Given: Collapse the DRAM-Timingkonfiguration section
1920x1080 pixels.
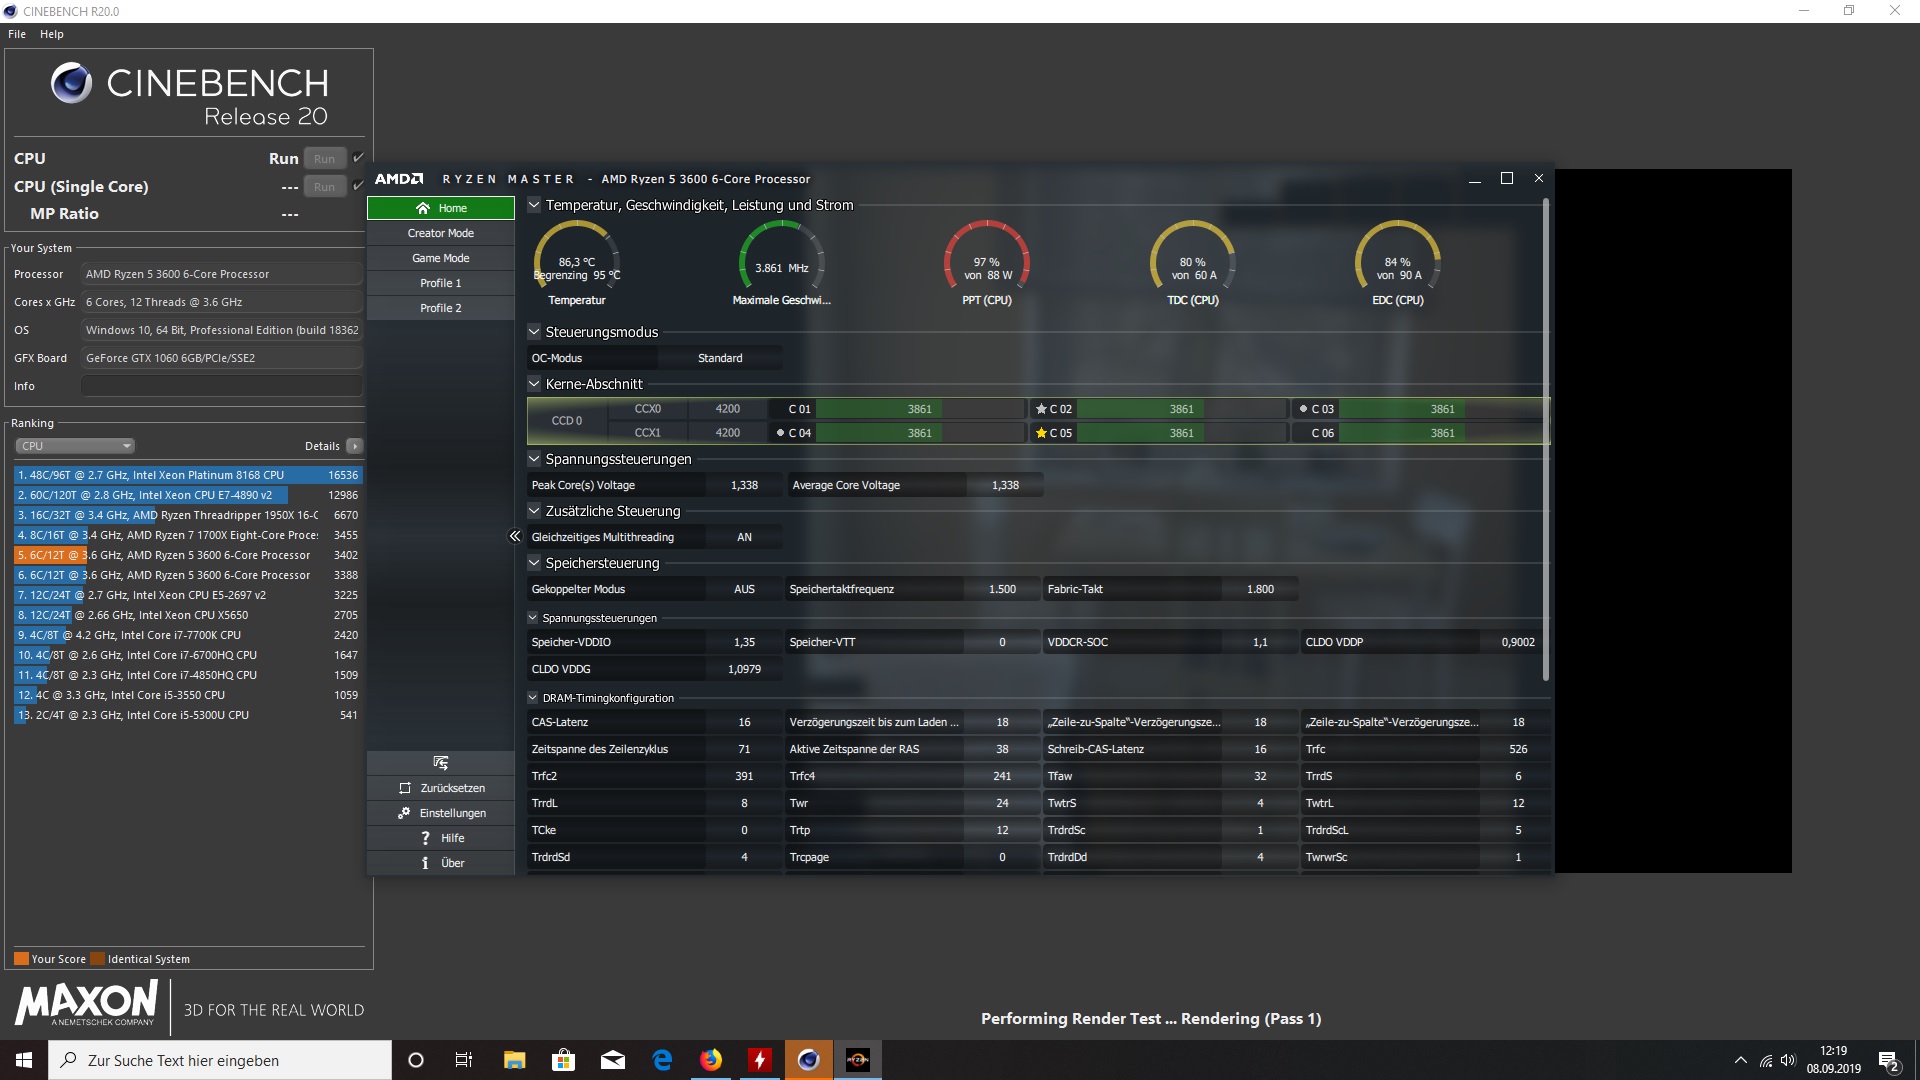Looking at the screenshot, I should point(533,698).
